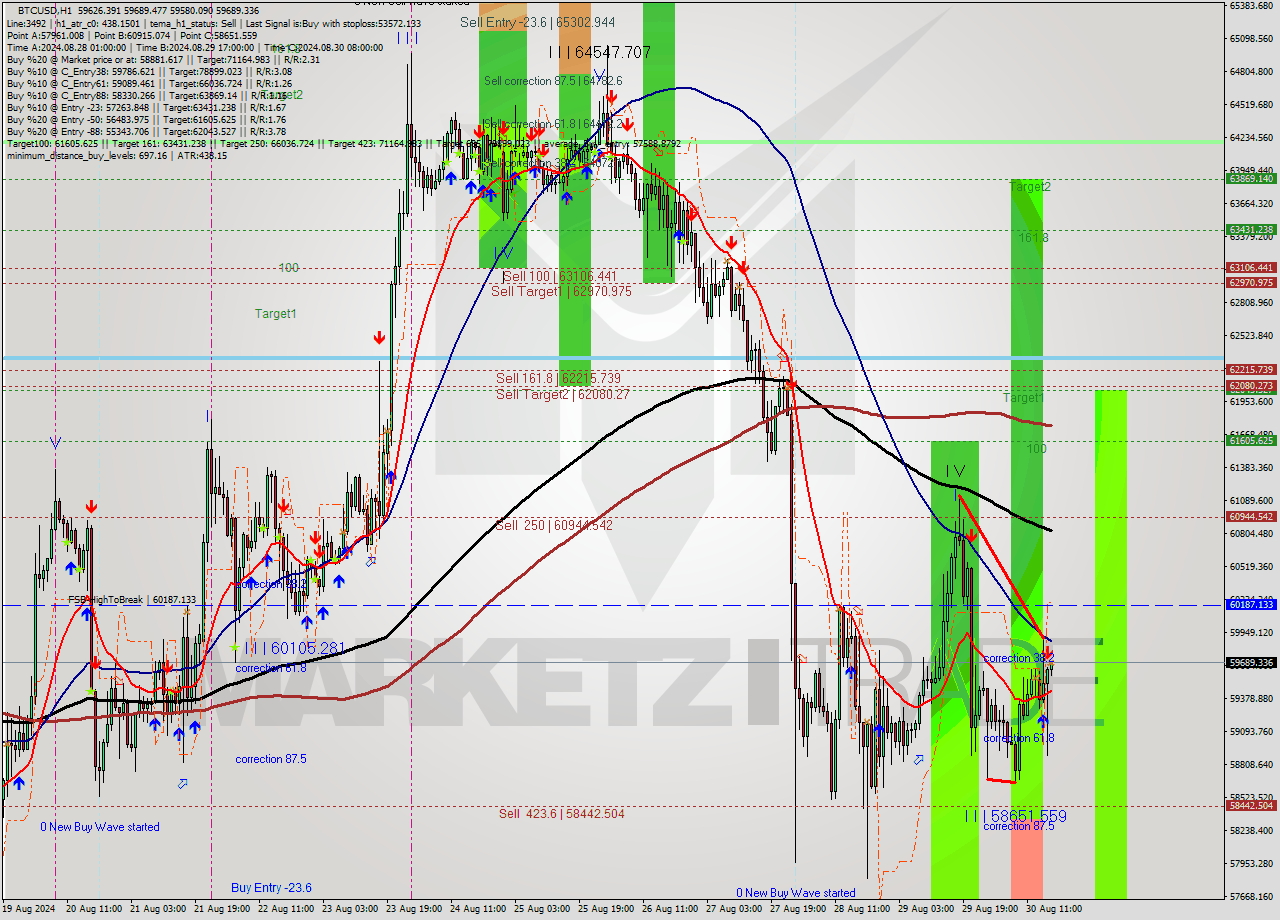This screenshot has height=920, width=1280.
Task: Select the 'I I I 60105.281' wave label
Action: pos(295,648)
